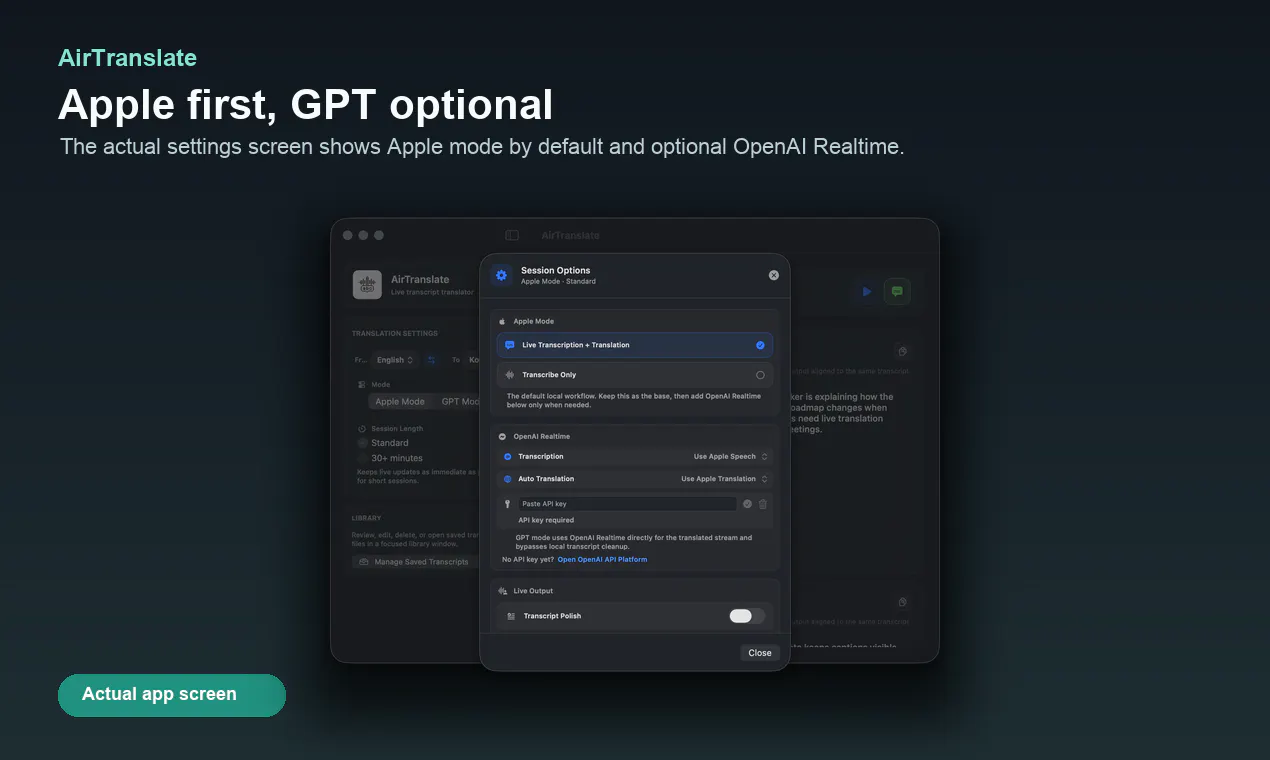
Task: Click the icon beside Transcript Polish
Action: (x=511, y=616)
